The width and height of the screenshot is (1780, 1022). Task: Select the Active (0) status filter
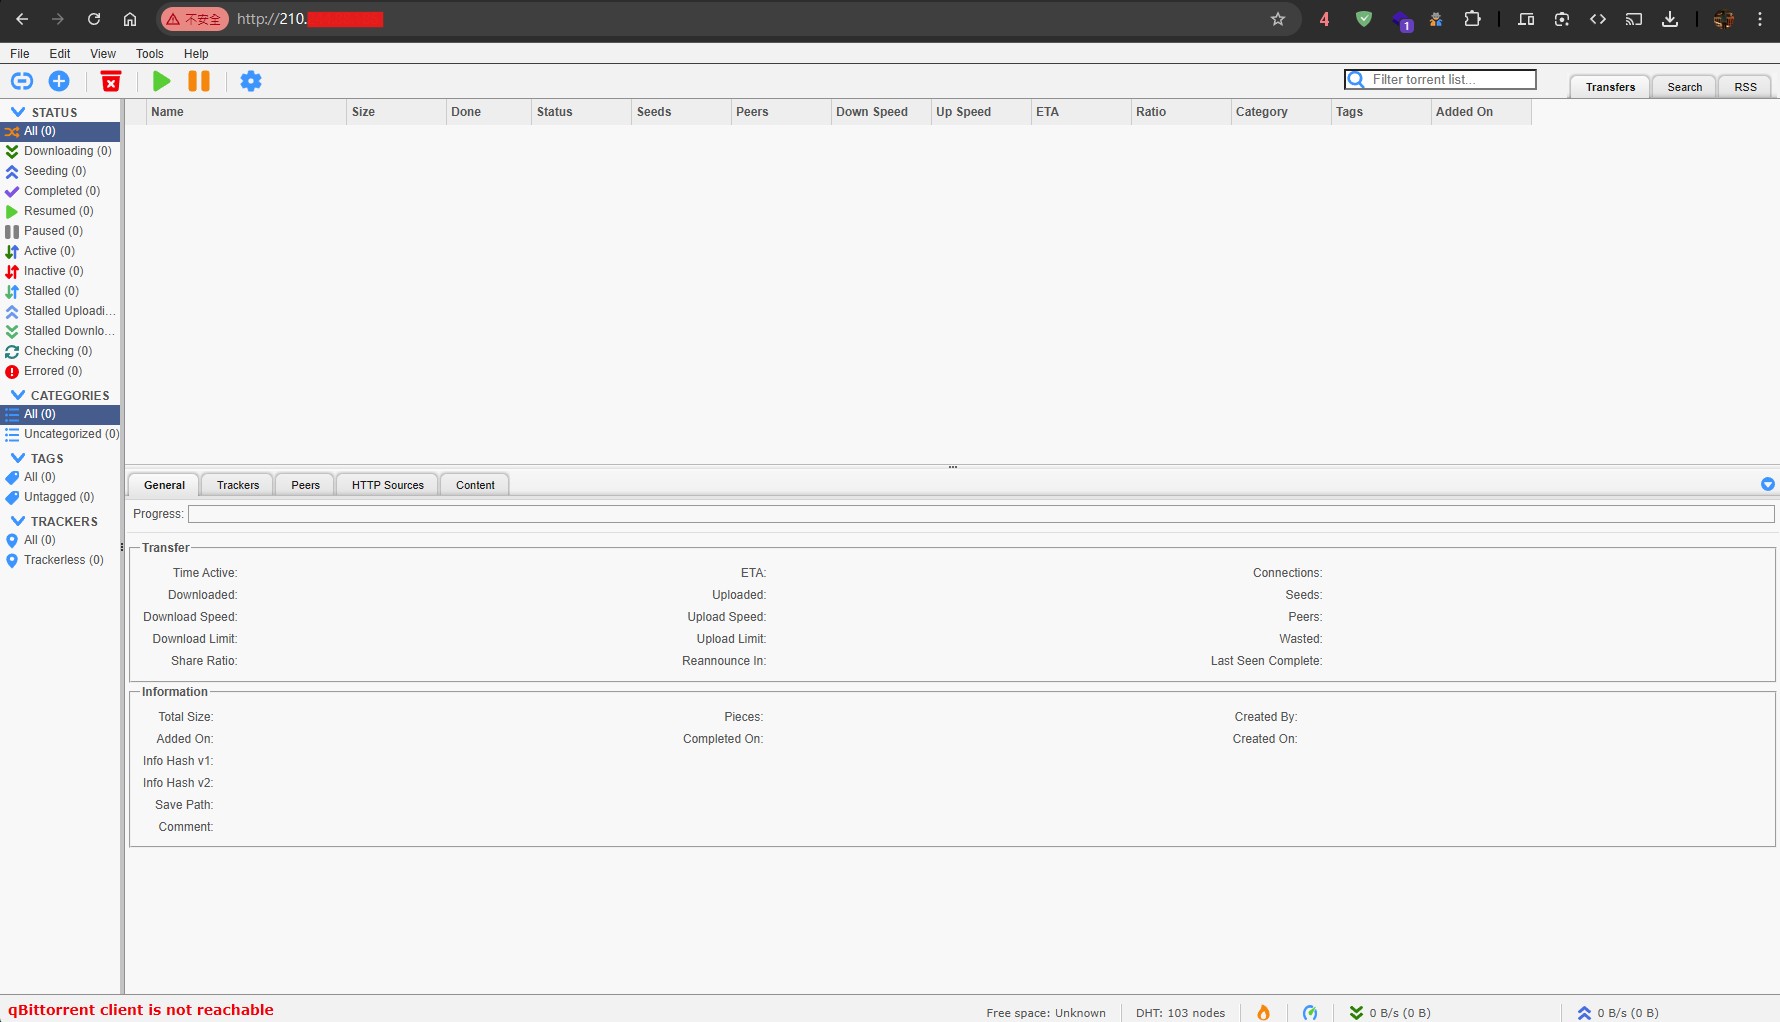pos(60,251)
